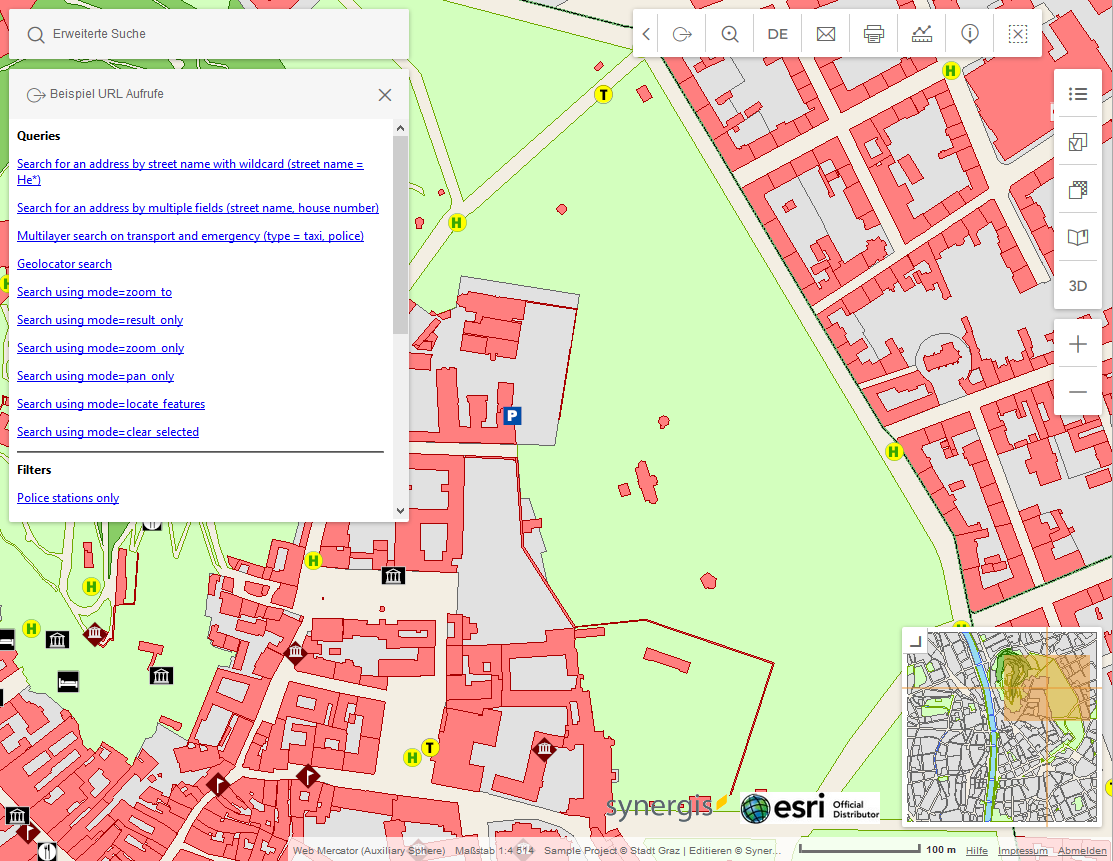
Task: Switch language using the DE button
Action: [x=778, y=34]
